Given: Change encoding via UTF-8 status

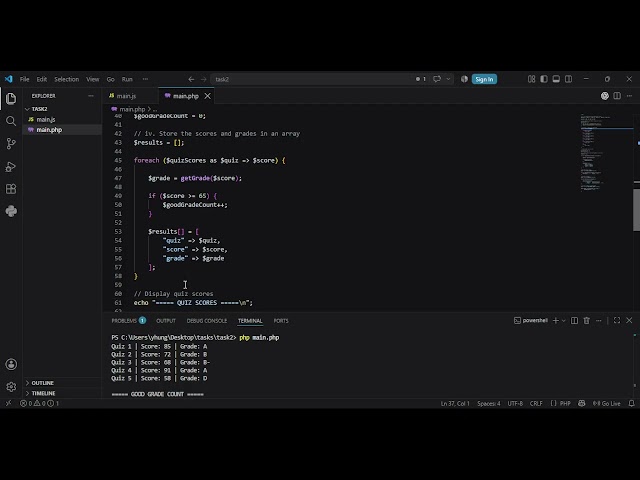Looking at the screenshot, I should pos(515,403).
